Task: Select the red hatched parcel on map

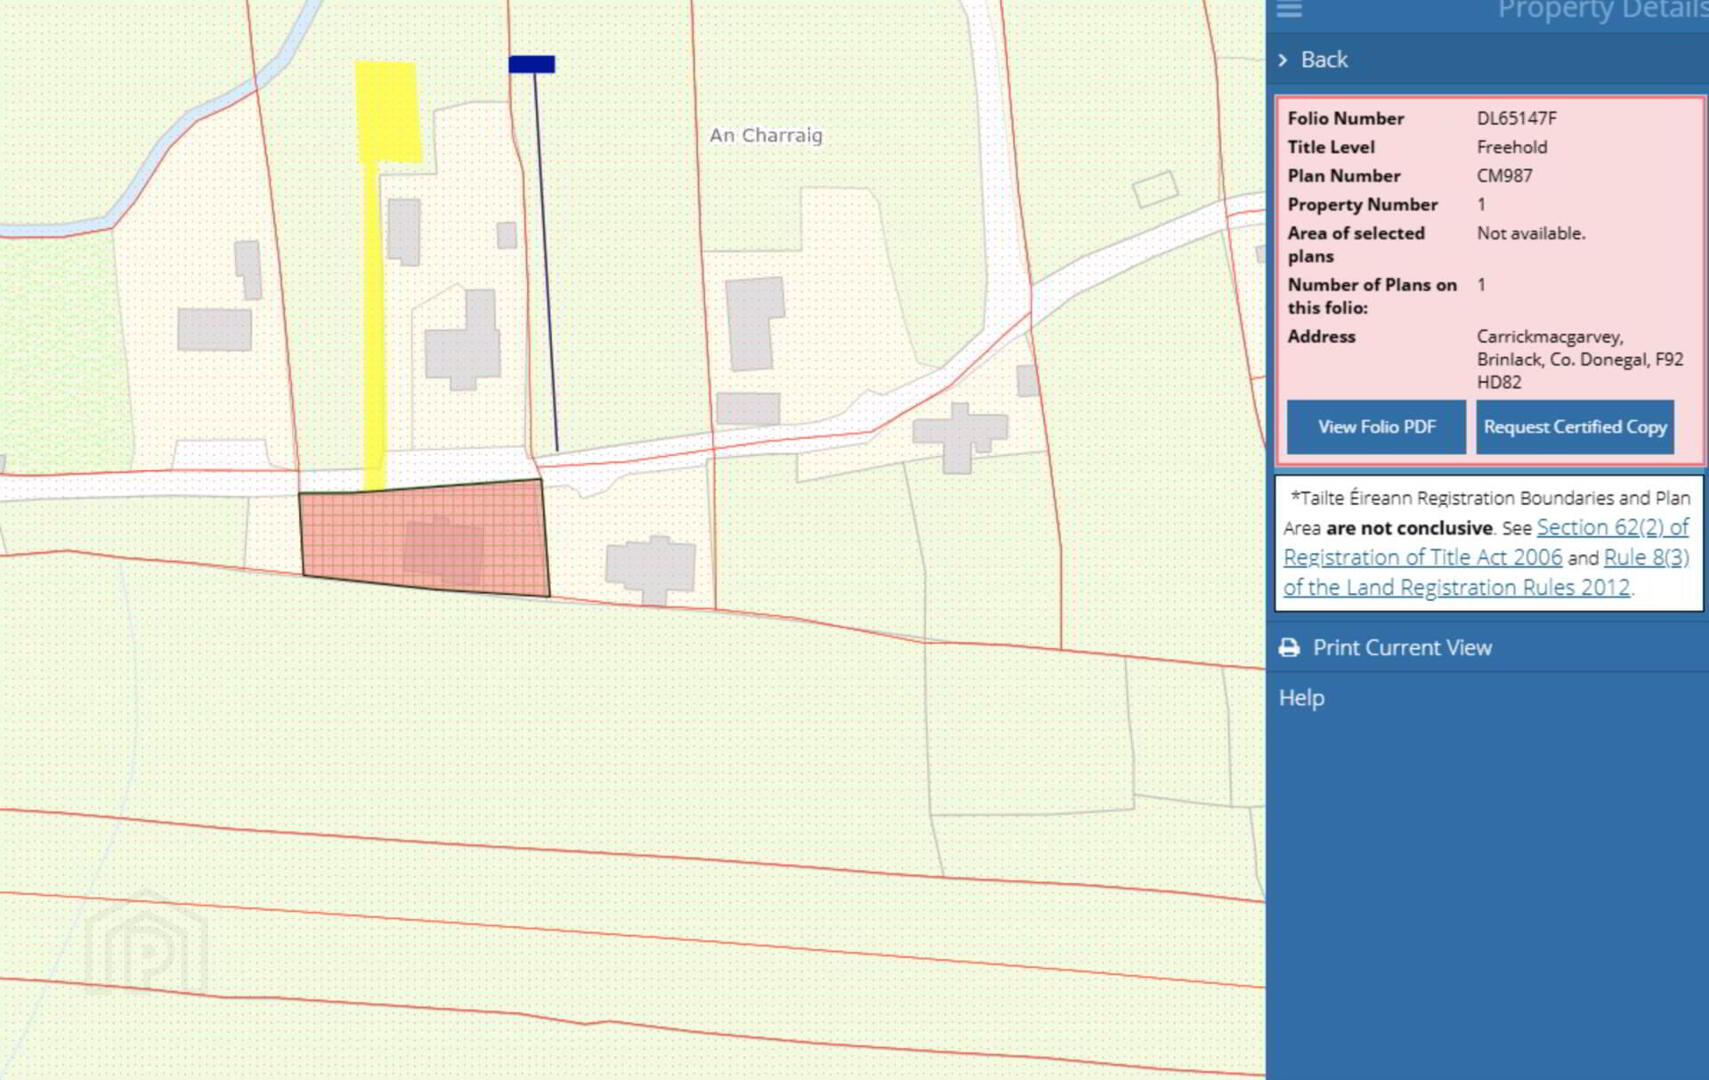Action: pos(425,538)
